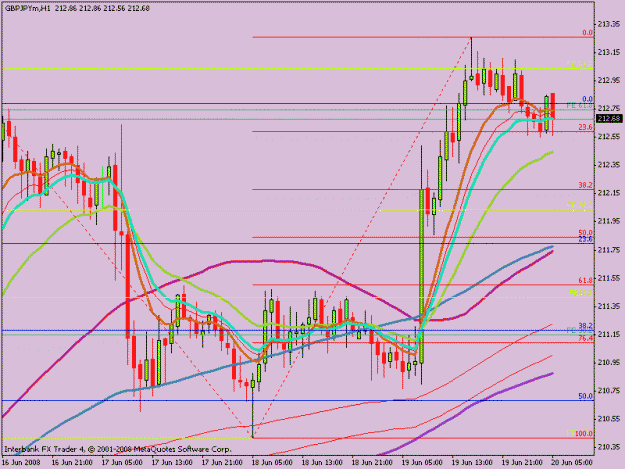Click the 18 Jun 05:00 time label
625x469 pixels.
tap(272, 463)
